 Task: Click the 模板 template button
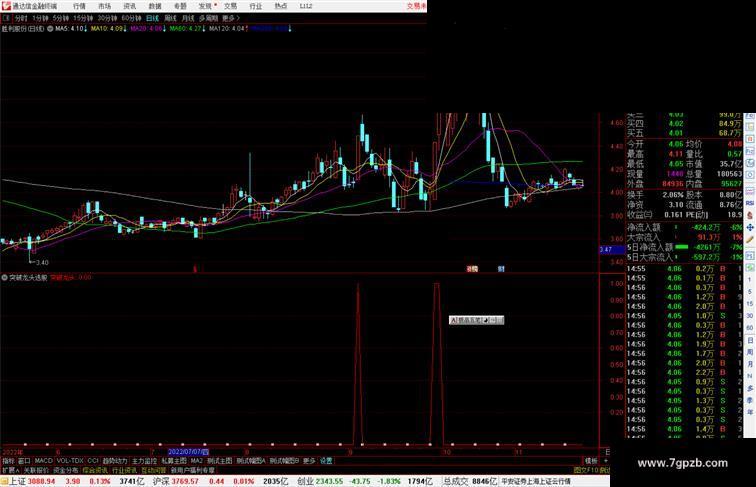(x=591, y=461)
